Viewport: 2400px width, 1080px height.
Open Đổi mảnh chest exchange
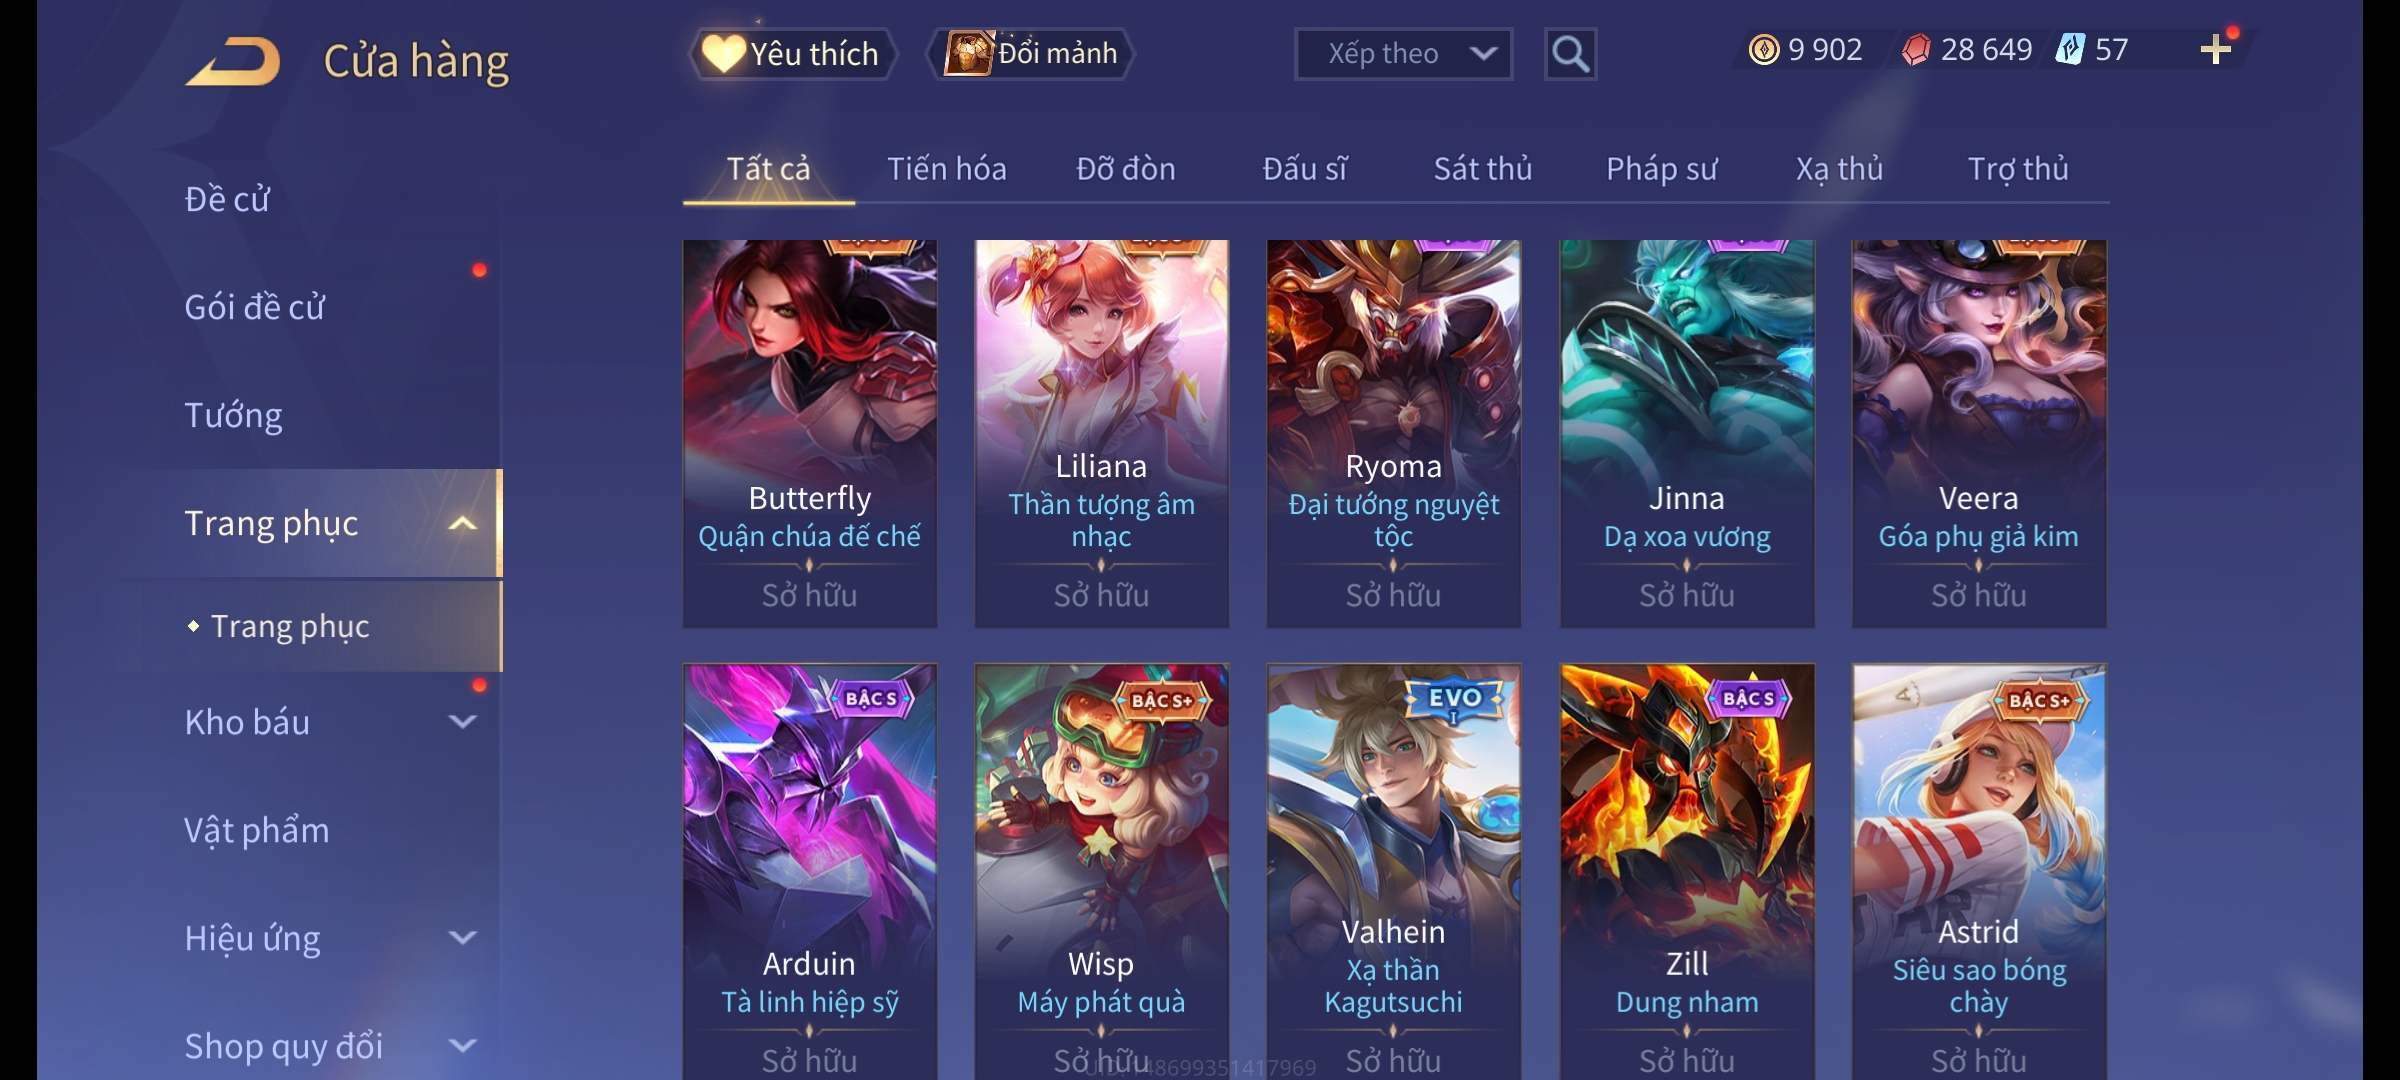coord(1031,53)
